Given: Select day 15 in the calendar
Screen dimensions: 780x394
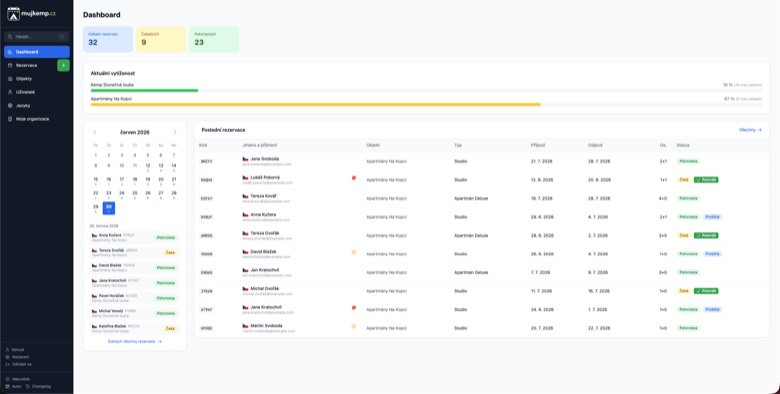Looking at the screenshot, I should click(96, 180).
